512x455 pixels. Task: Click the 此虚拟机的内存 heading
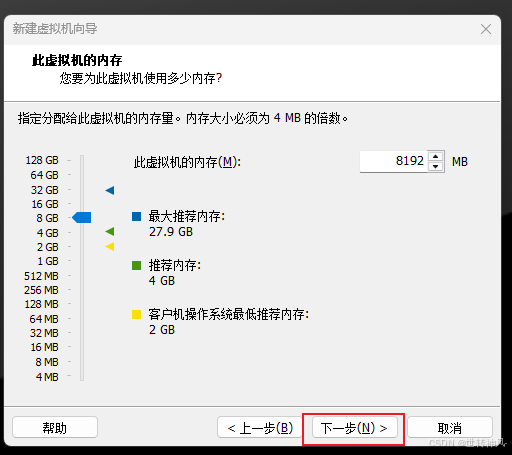[77, 60]
